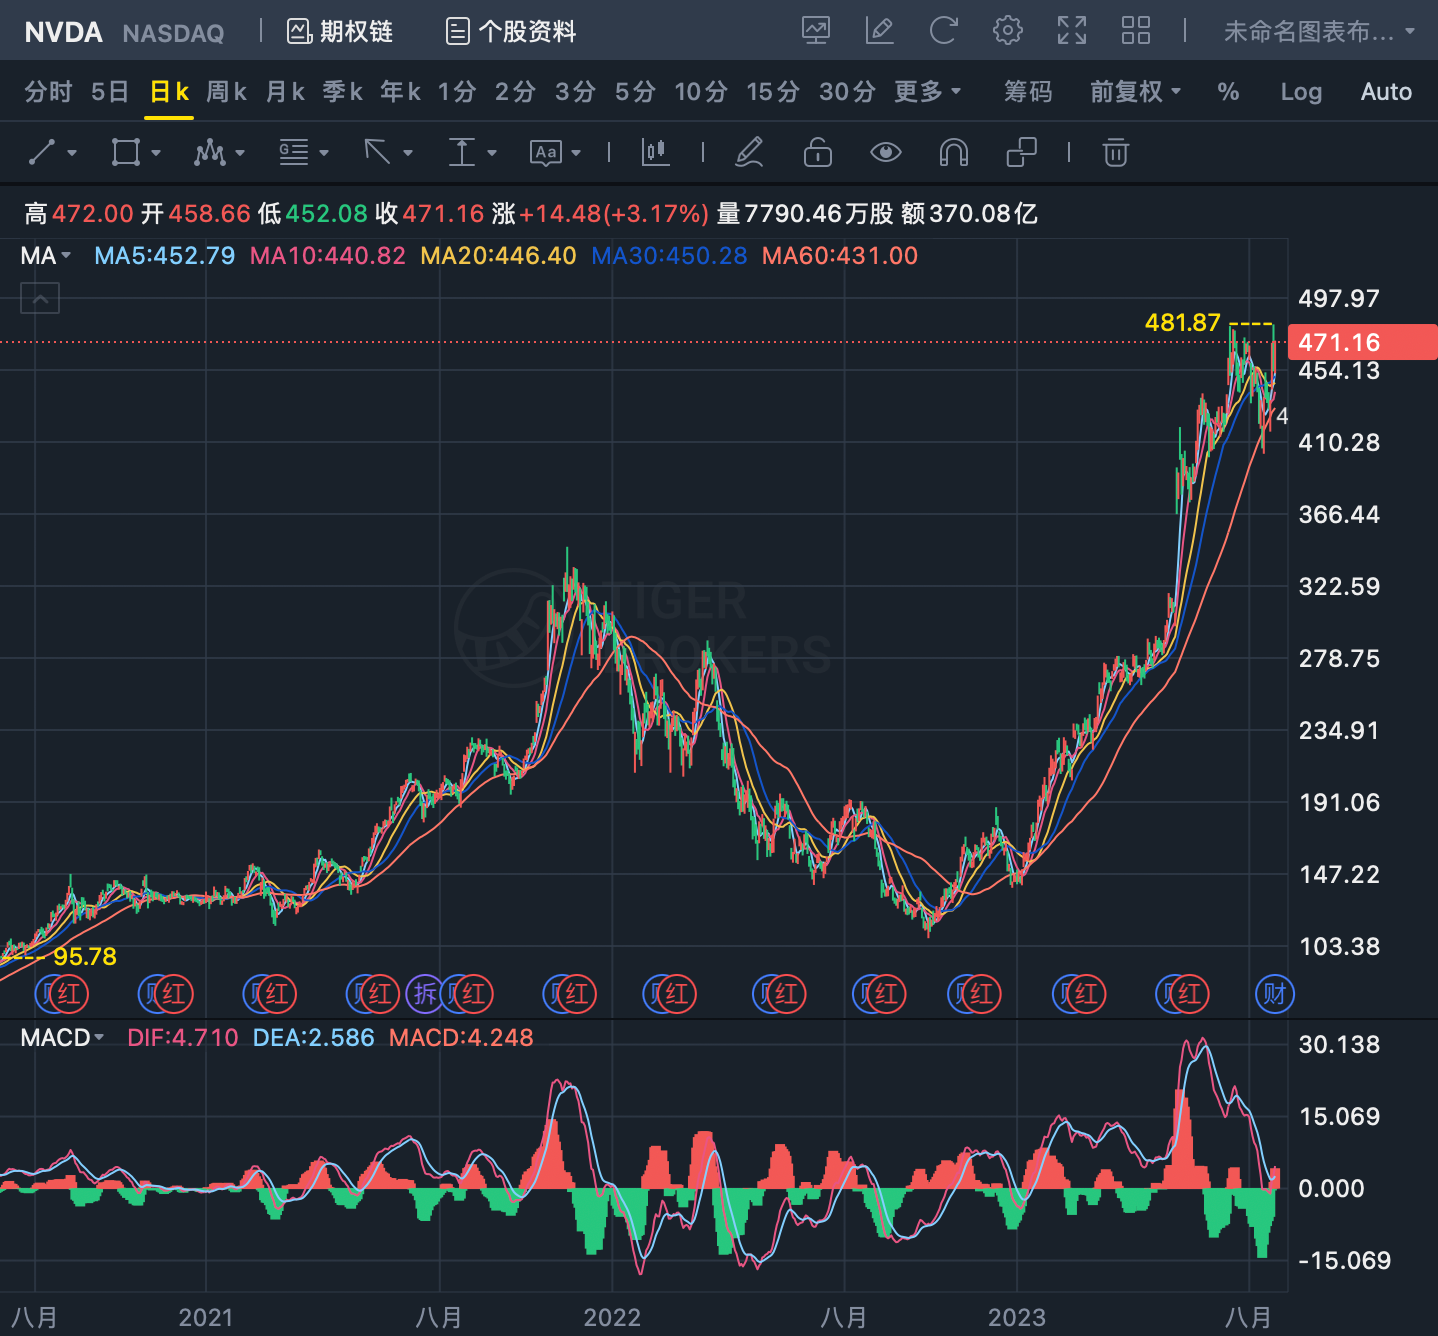This screenshot has height=1336, width=1438.
Task: Toggle drawings visibility eye icon
Action: 886,152
